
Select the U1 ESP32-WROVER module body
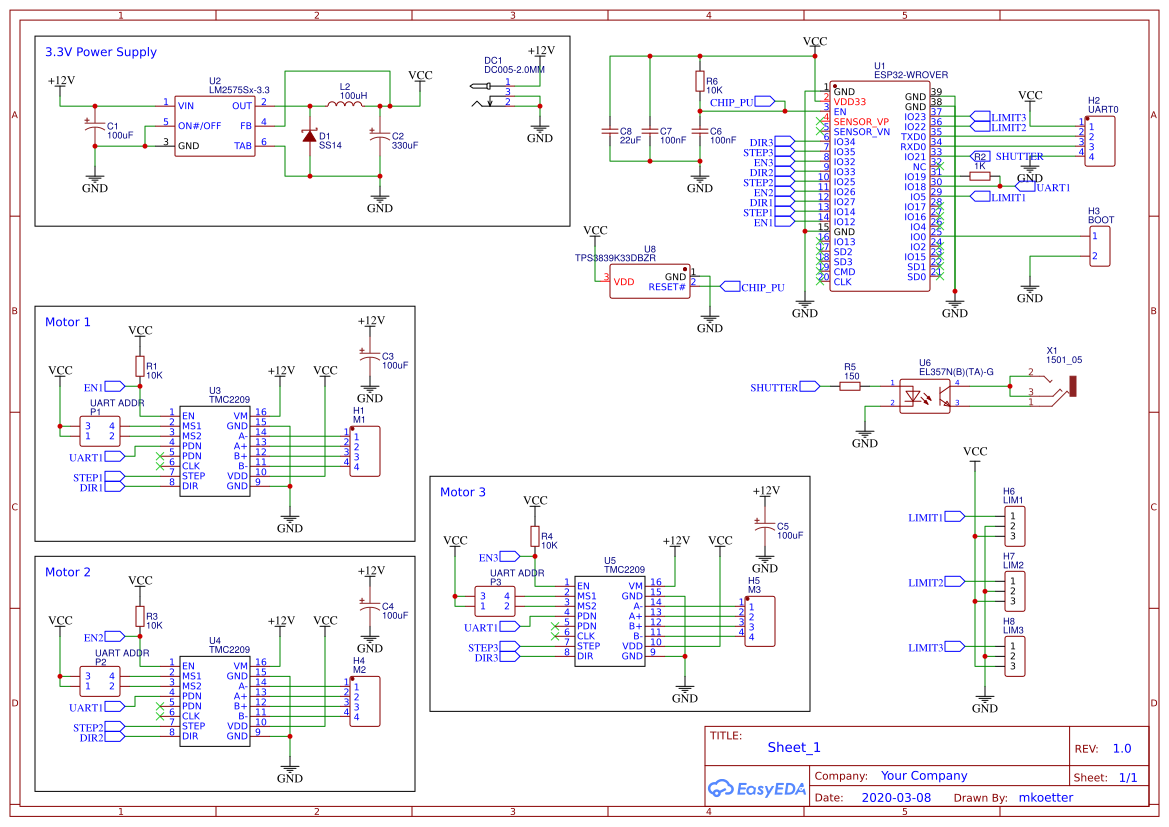880,186
